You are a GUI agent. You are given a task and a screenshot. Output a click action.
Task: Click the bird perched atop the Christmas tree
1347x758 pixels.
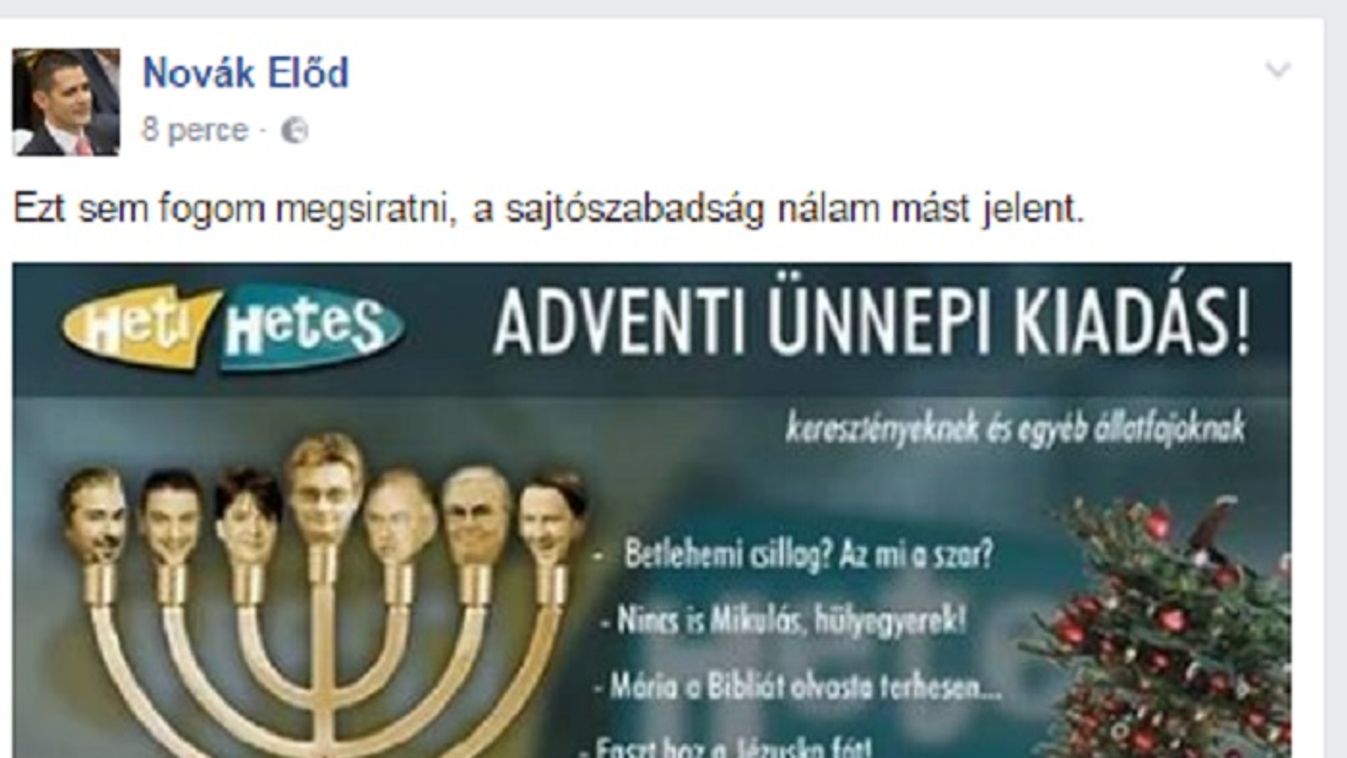1211,532
